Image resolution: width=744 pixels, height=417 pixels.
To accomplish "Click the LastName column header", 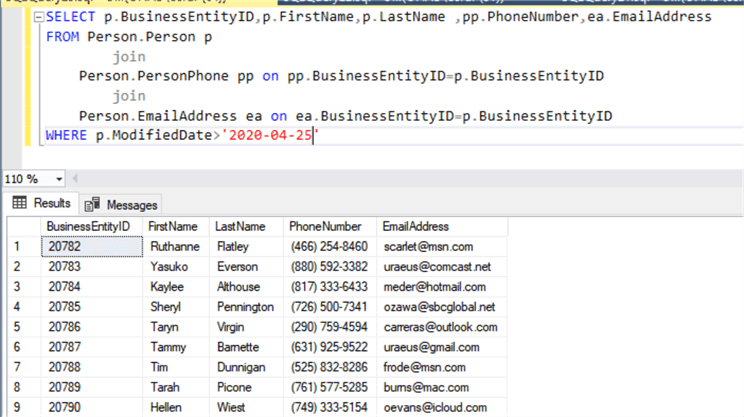I will point(240,227).
